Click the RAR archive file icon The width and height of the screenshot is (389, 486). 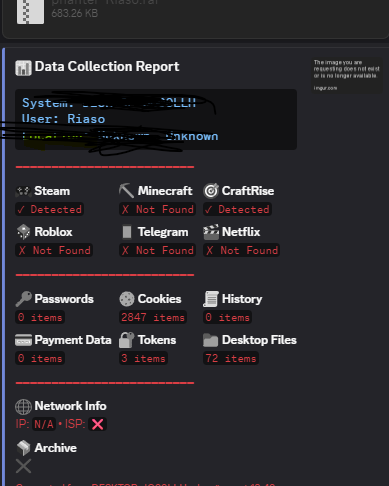point(30,11)
